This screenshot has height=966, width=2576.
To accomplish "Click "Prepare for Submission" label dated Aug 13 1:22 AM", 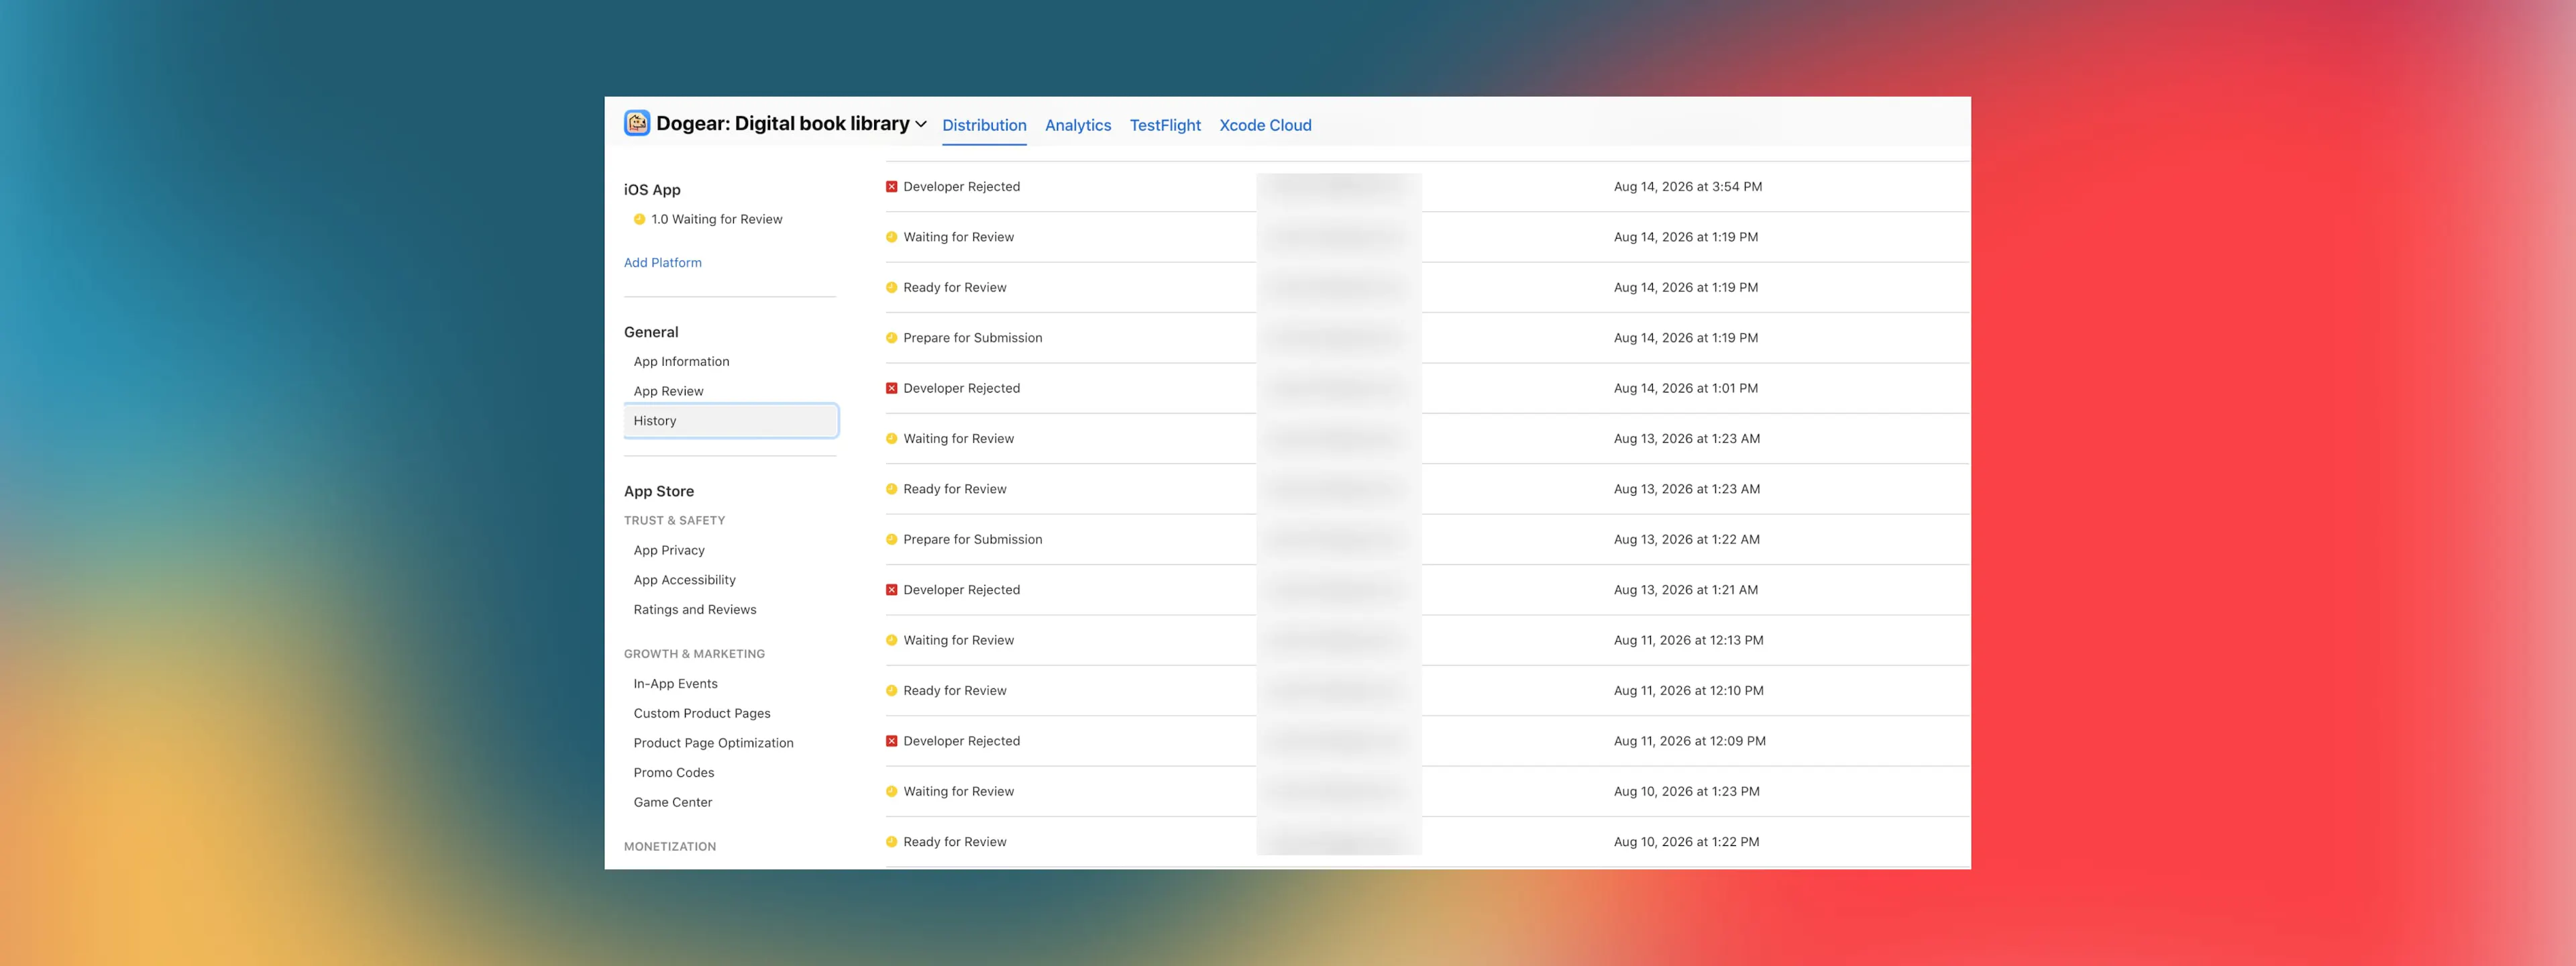I will tap(973, 540).
